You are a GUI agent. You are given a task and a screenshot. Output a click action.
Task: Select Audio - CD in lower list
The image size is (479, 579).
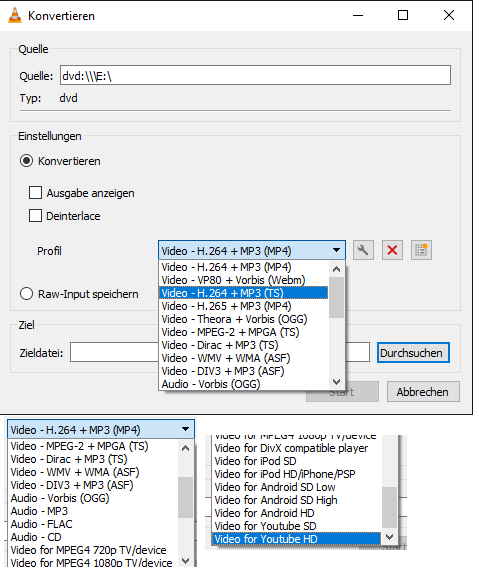pyautogui.click(x=93, y=537)
